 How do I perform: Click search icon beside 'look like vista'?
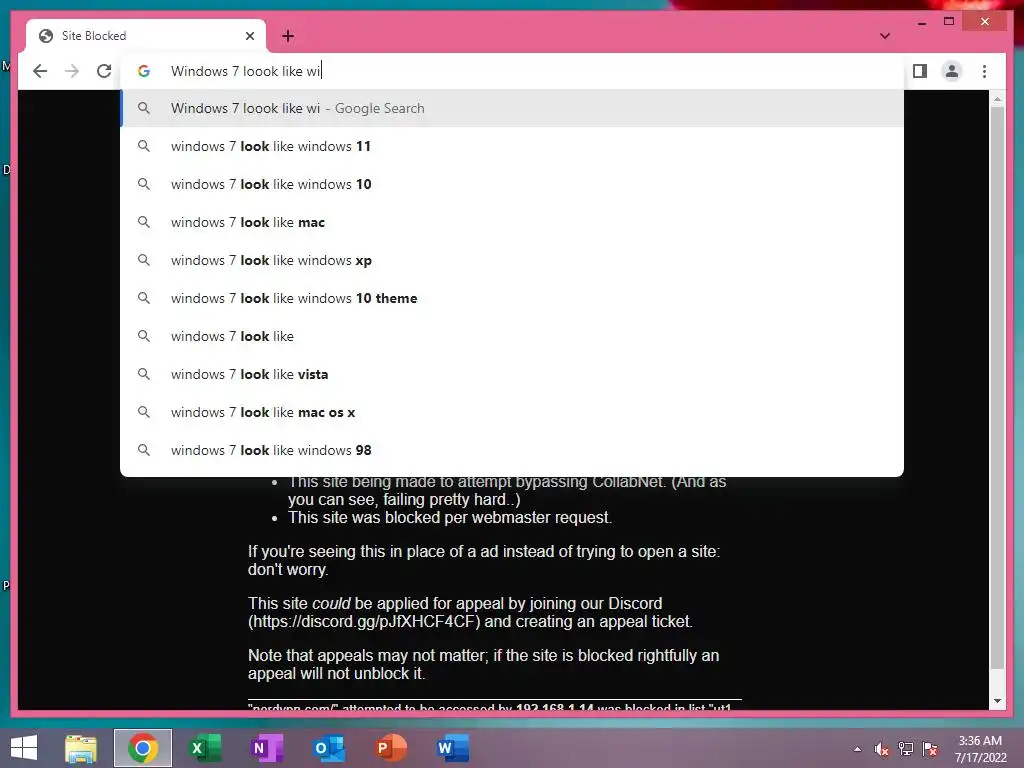click(144, 374)
